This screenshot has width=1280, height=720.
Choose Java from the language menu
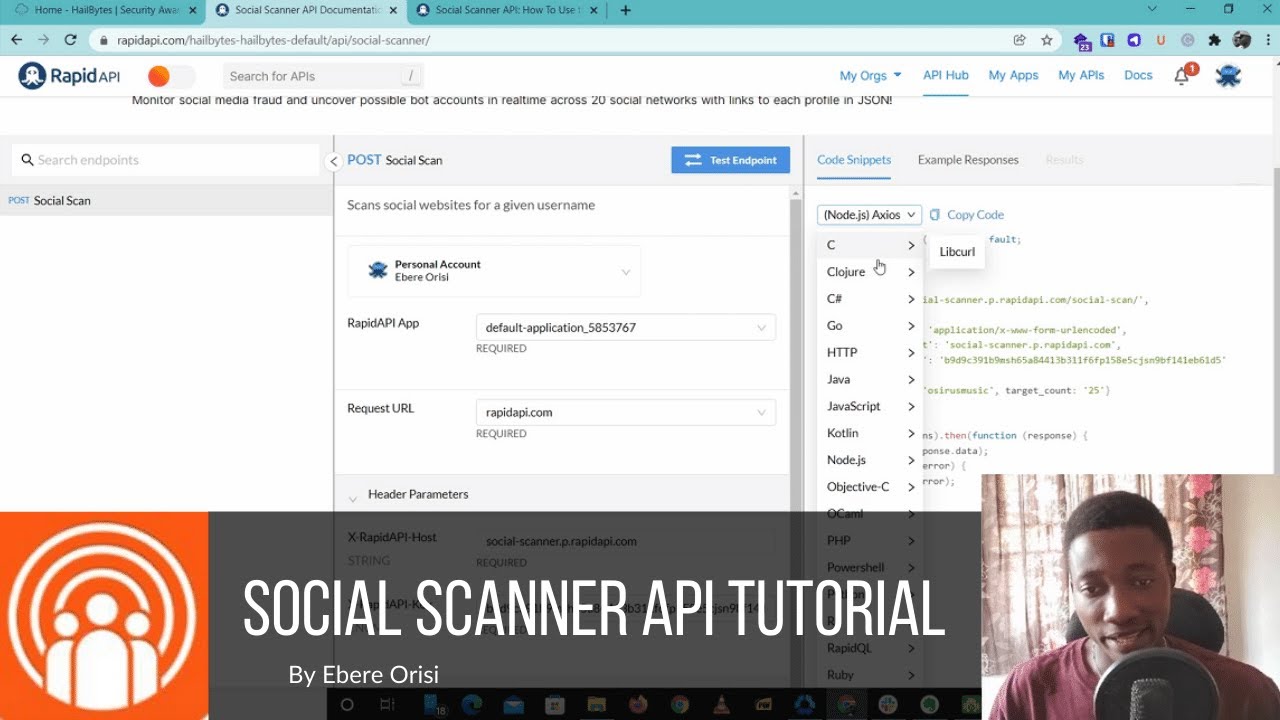(x=869, y=380)
